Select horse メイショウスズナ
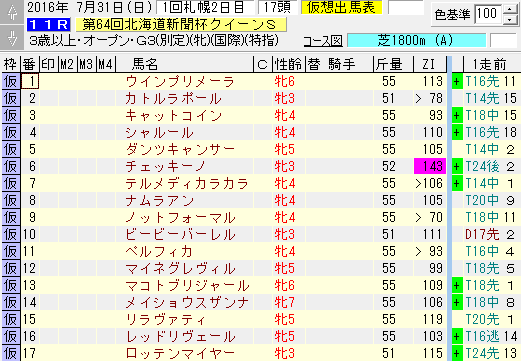Image resolution: width=521 pixels, height=361 pixels. point(187,303)
